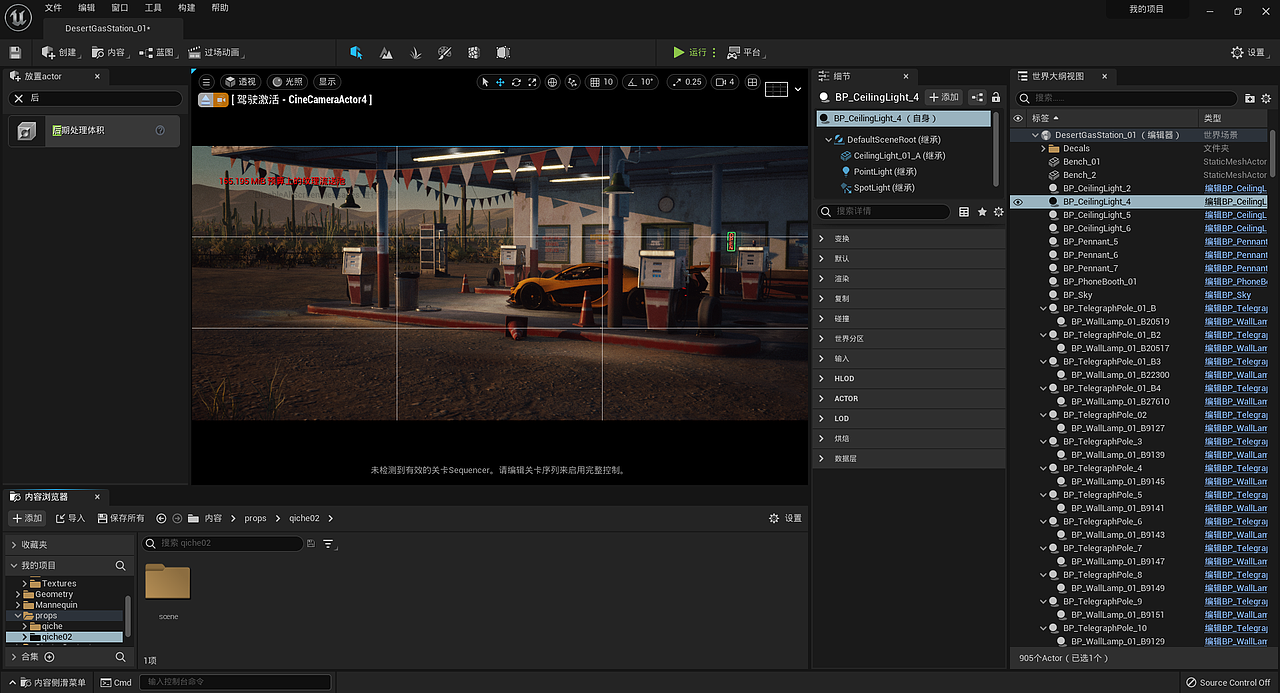
Task: Click the eye column header in outliner
Action: (1018, 118)
